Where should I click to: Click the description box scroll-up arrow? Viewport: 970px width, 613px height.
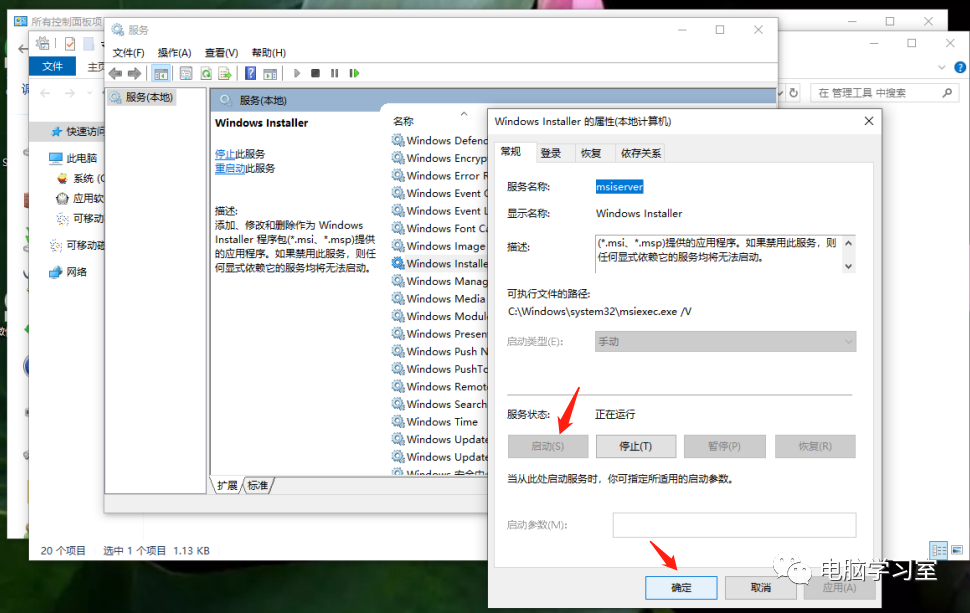tap(849, 243)
